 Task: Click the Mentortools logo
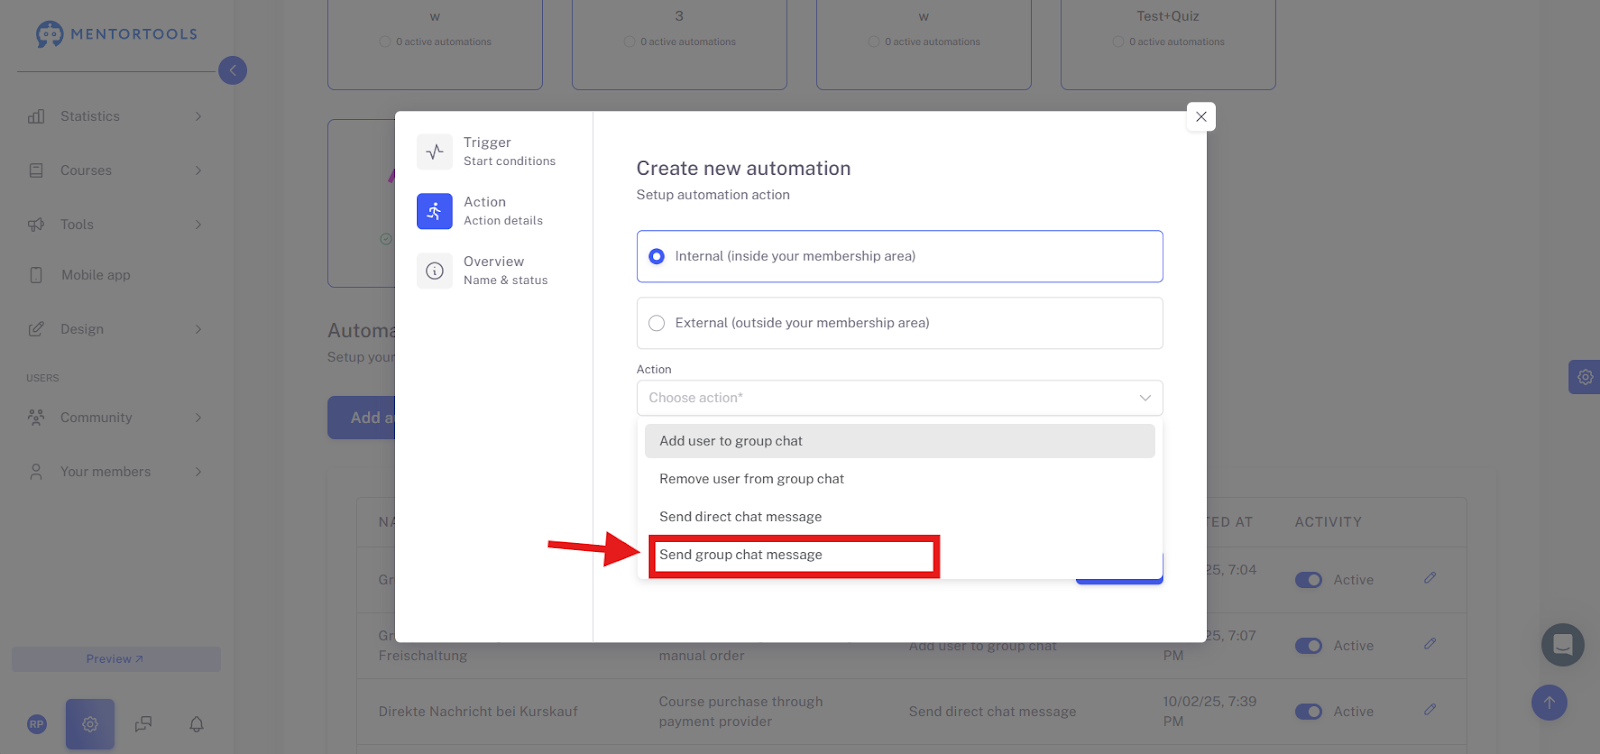(116, 34)
